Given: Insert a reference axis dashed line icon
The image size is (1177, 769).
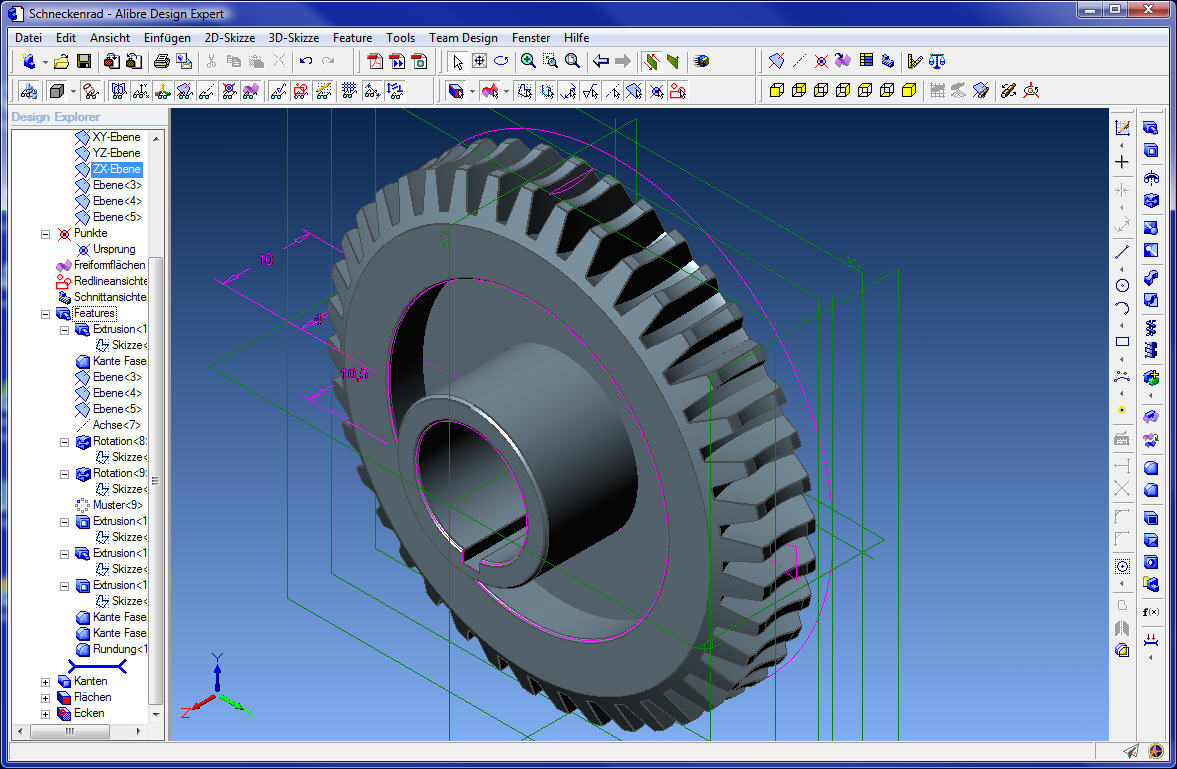Looking at the screenshot, I should (799, 62).
